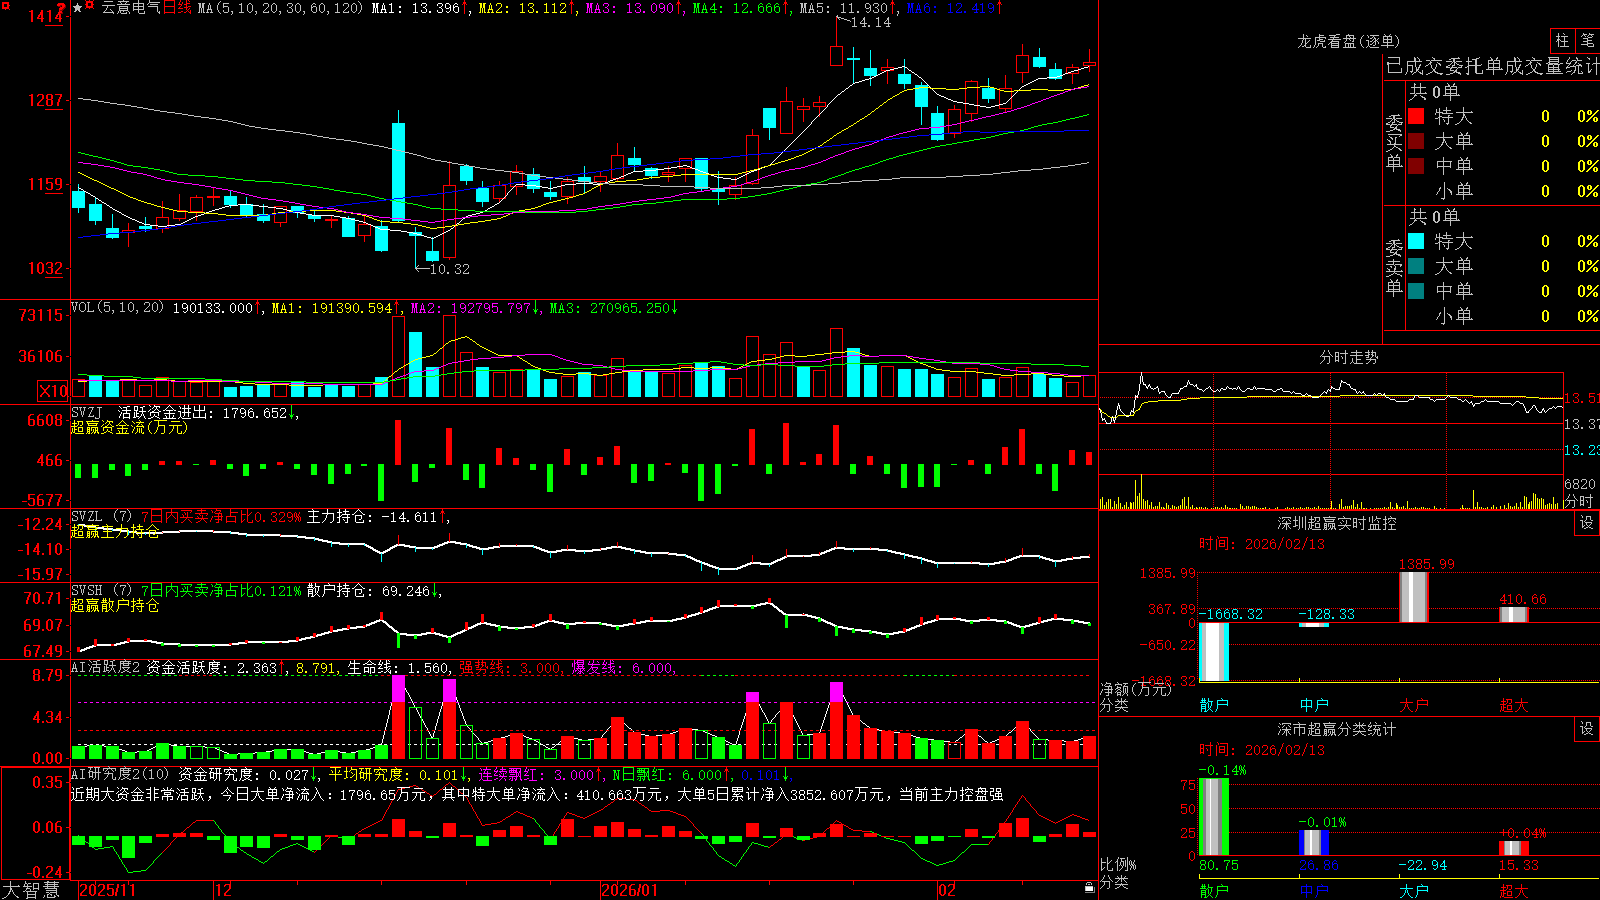Select the 笔 tick display mode
This screenshot has height=900, width=1600.
pos(1587,40)
